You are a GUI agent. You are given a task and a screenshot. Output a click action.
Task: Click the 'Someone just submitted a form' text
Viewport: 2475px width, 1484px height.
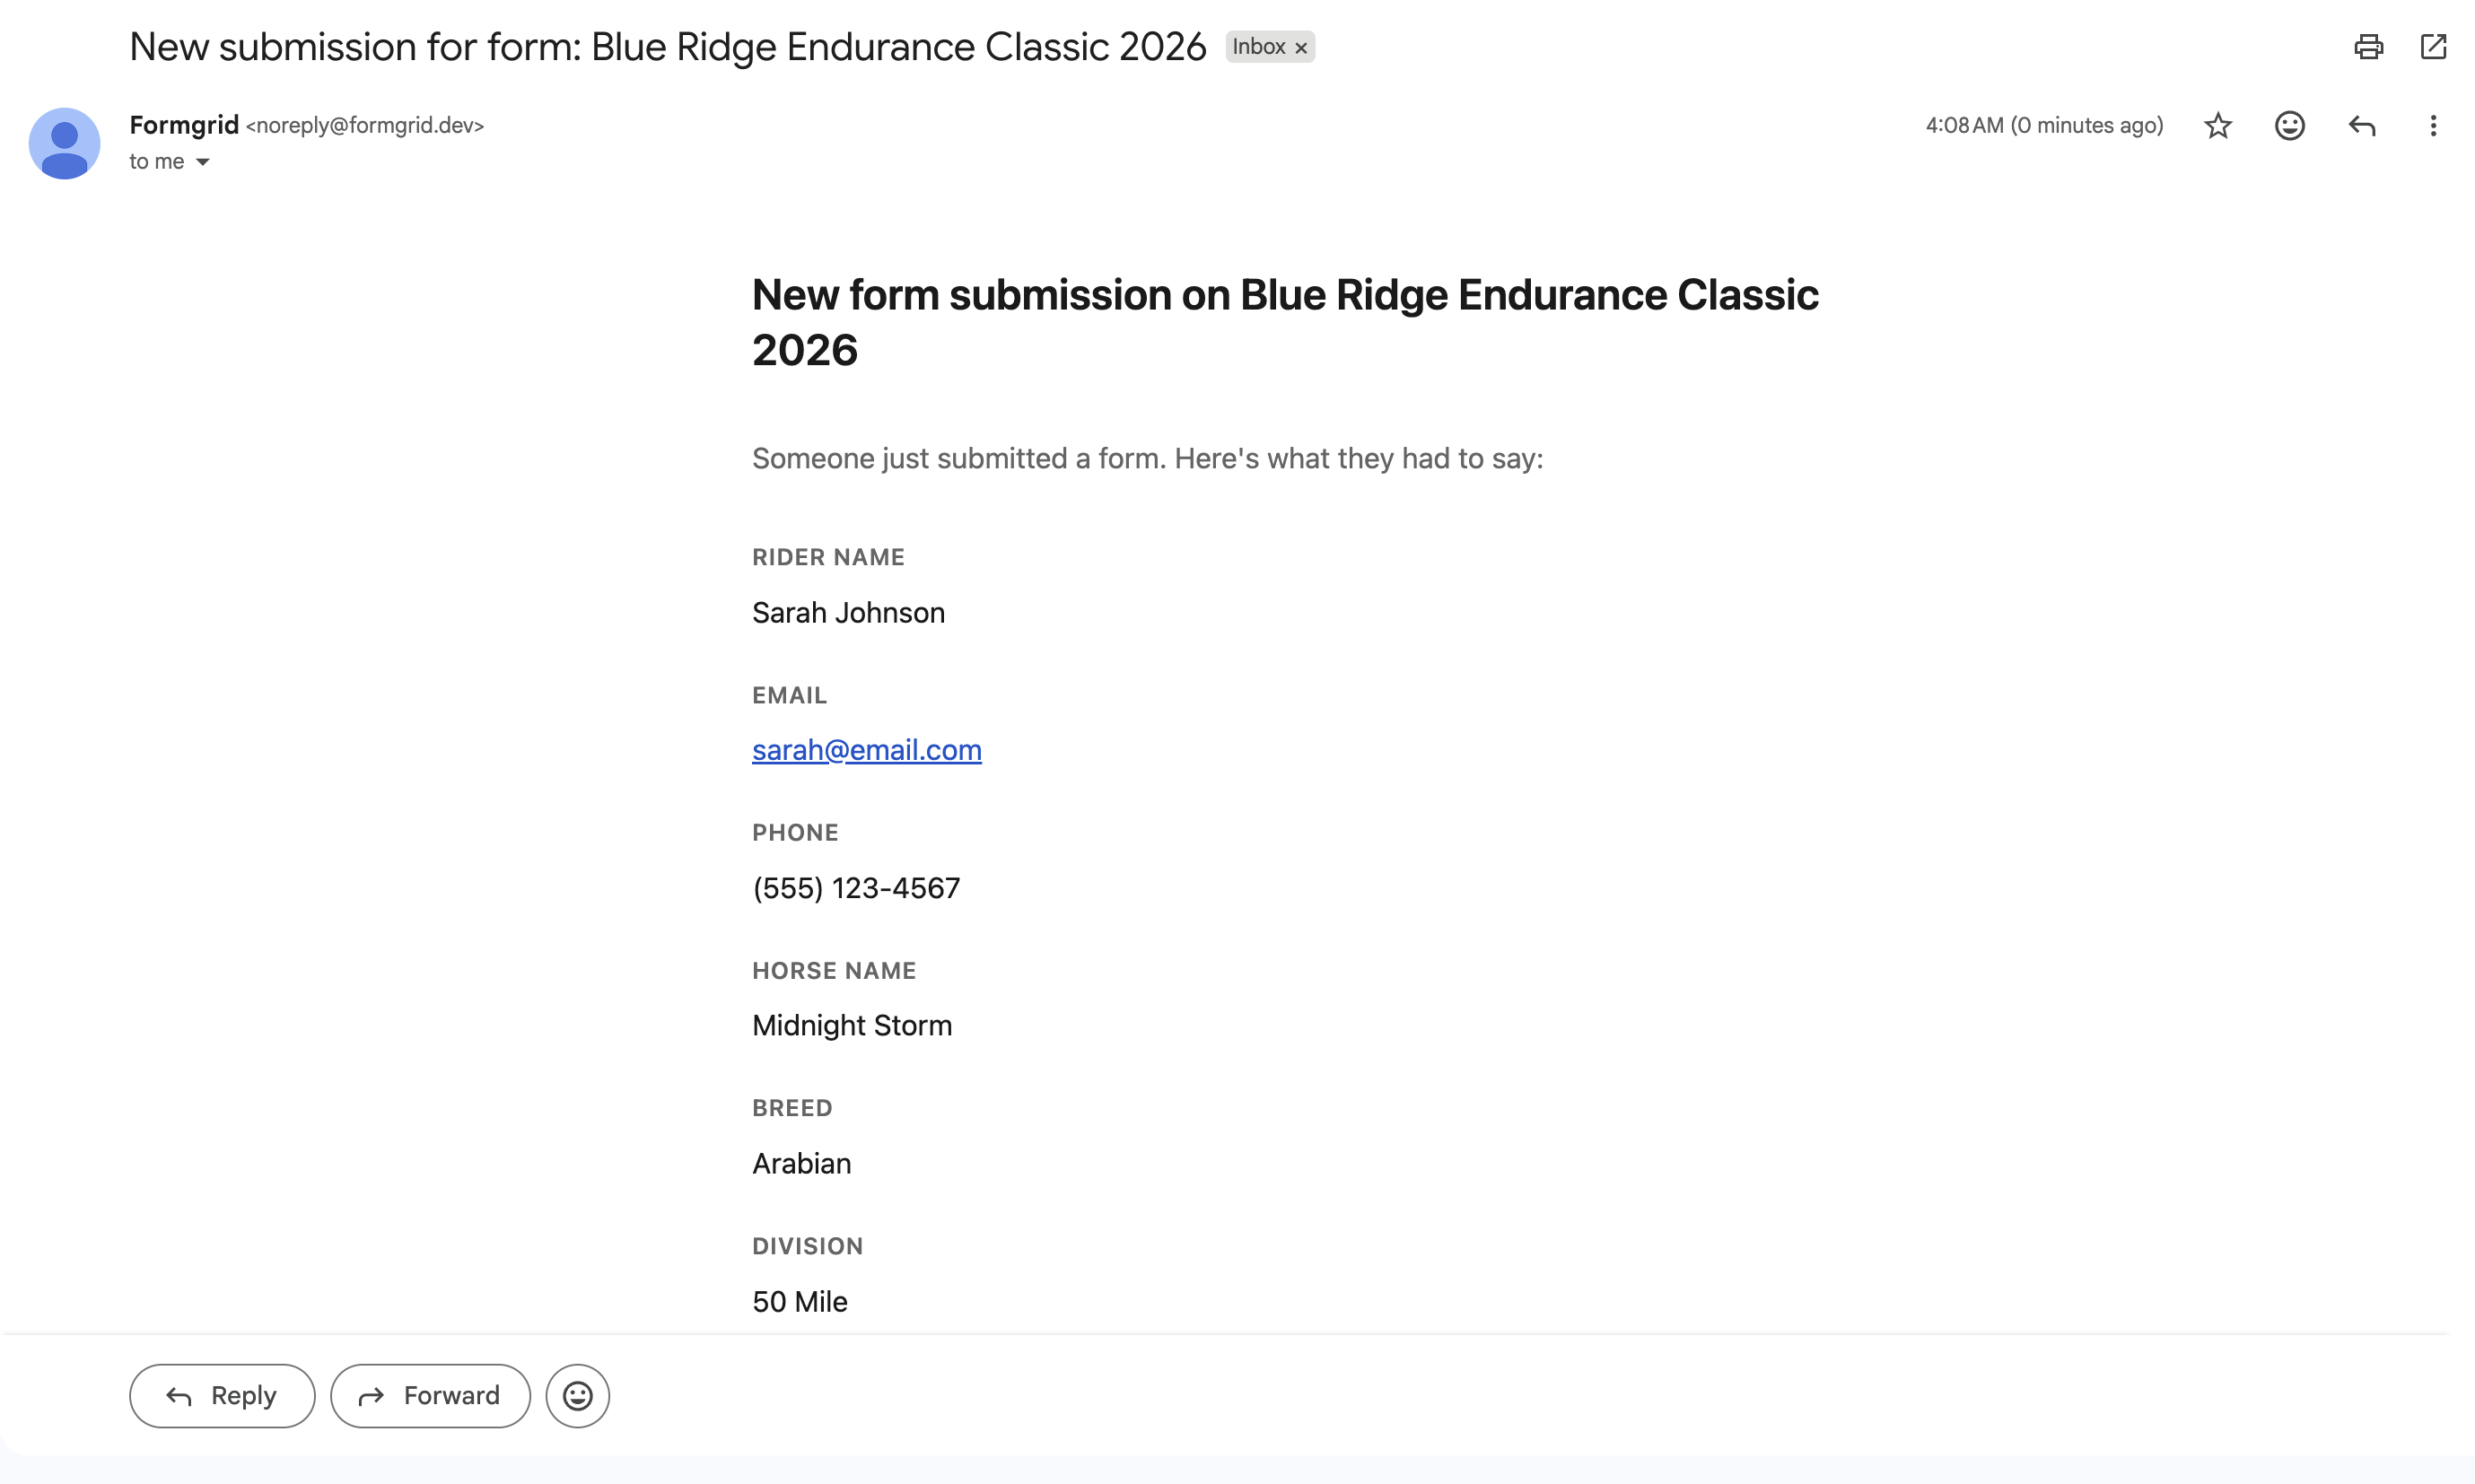pyautogui.click(x=1148, y=458)
